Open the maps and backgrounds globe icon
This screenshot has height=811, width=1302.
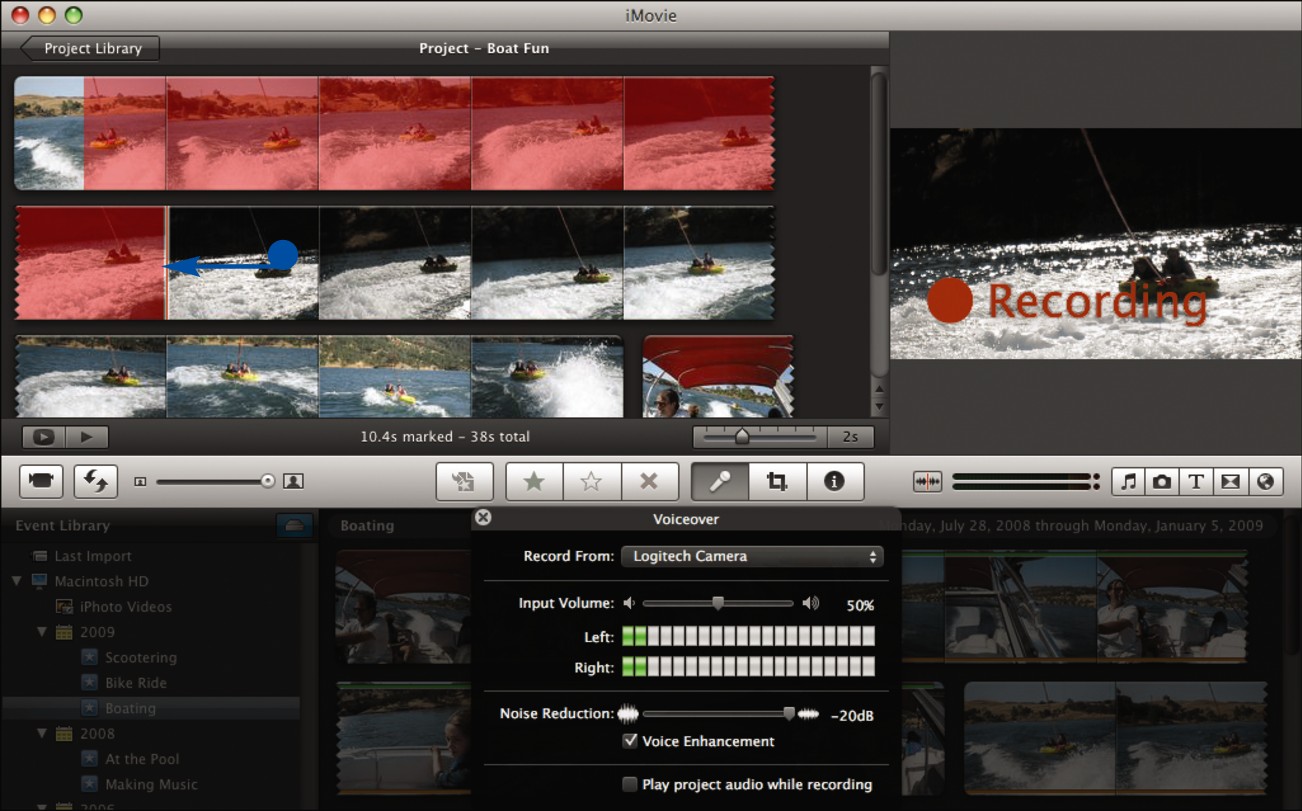point(1265,481)
